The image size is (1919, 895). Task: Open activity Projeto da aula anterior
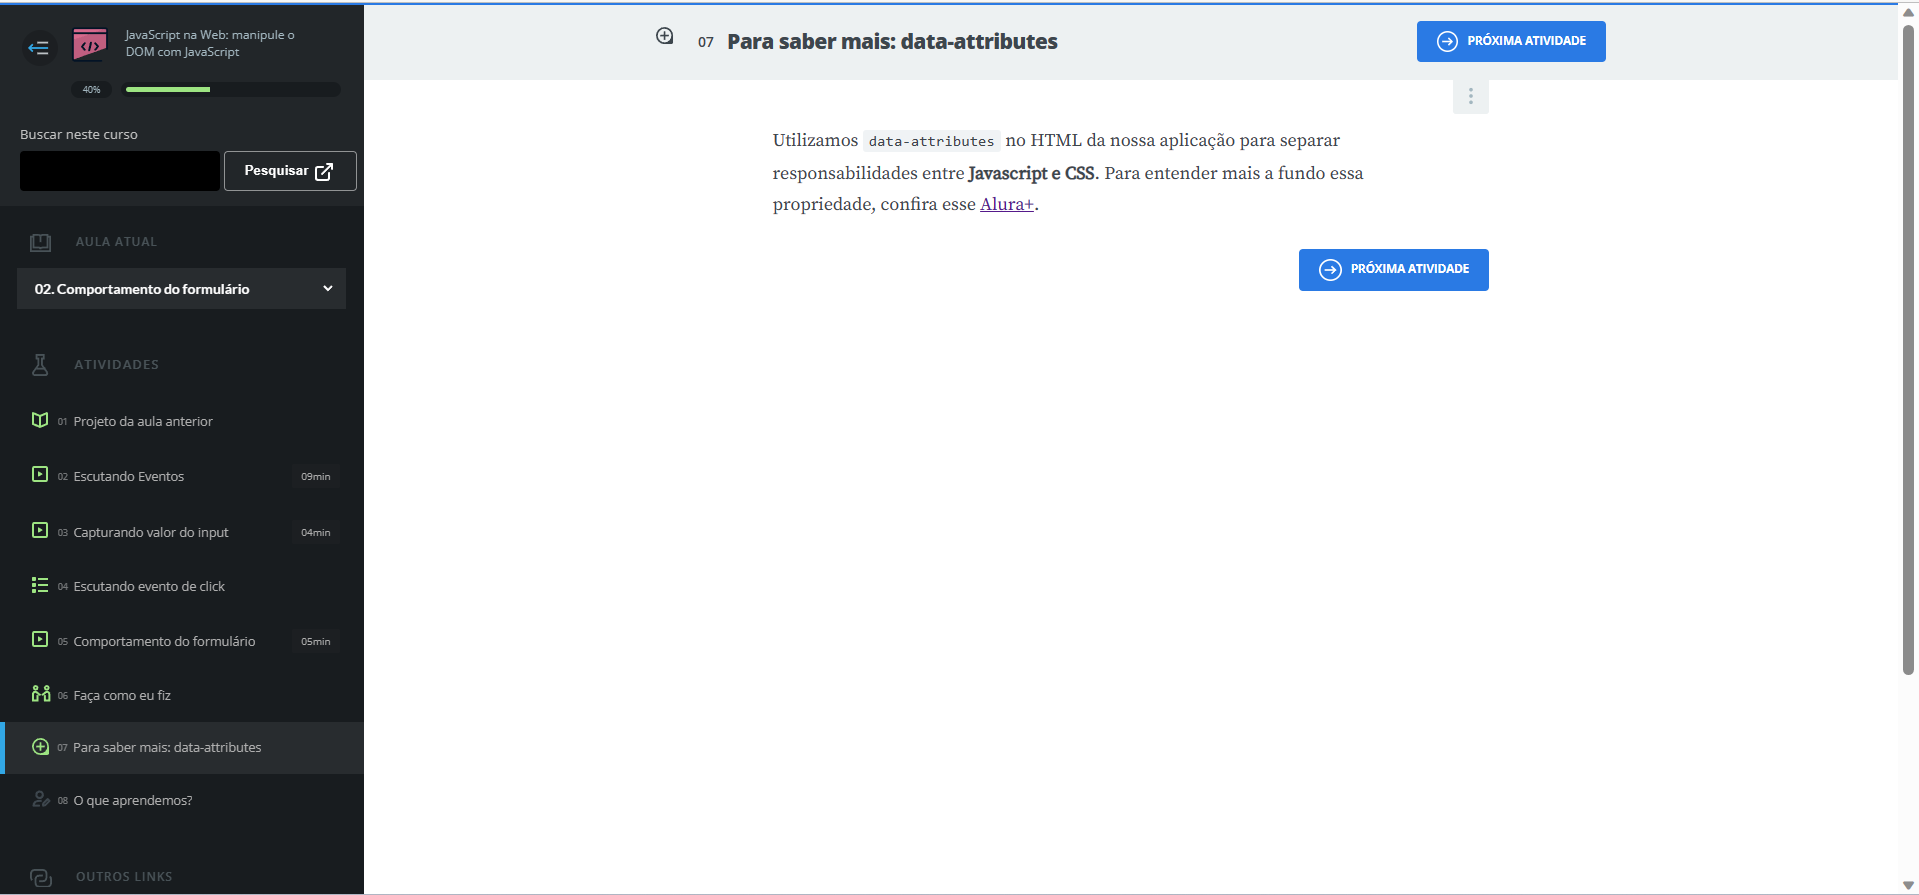click(x=143, y=422)
